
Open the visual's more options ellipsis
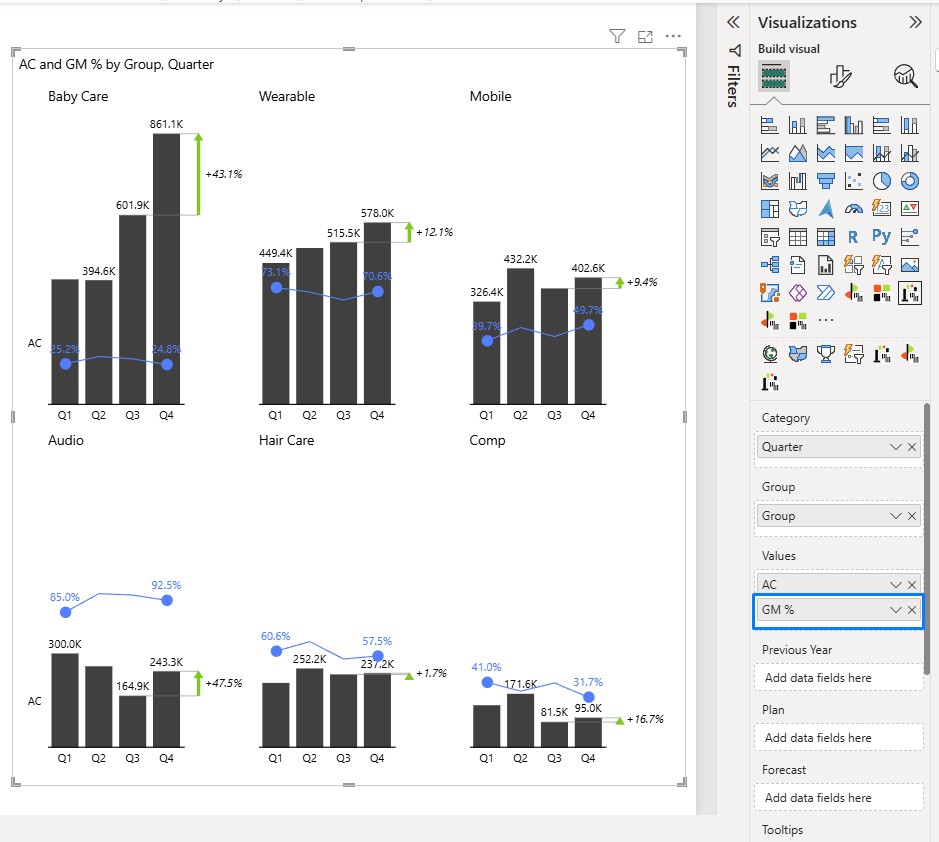pos(673,36)
